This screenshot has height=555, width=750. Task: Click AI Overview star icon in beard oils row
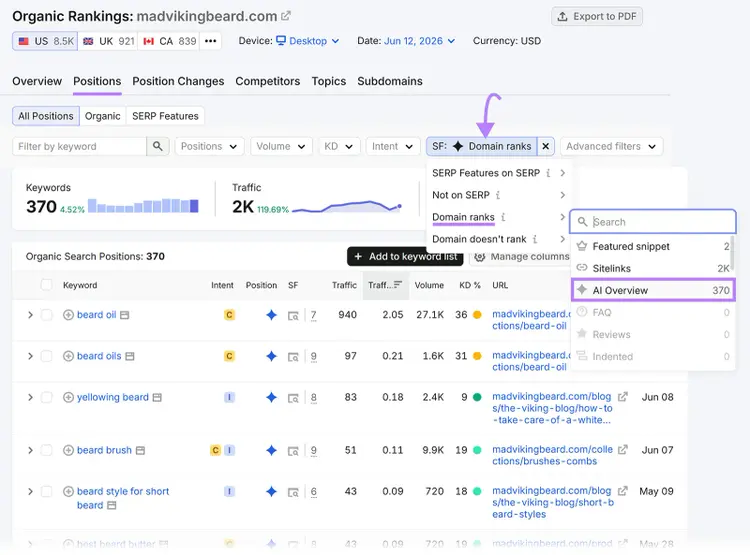pyautogui.click(x=271, y=356)
